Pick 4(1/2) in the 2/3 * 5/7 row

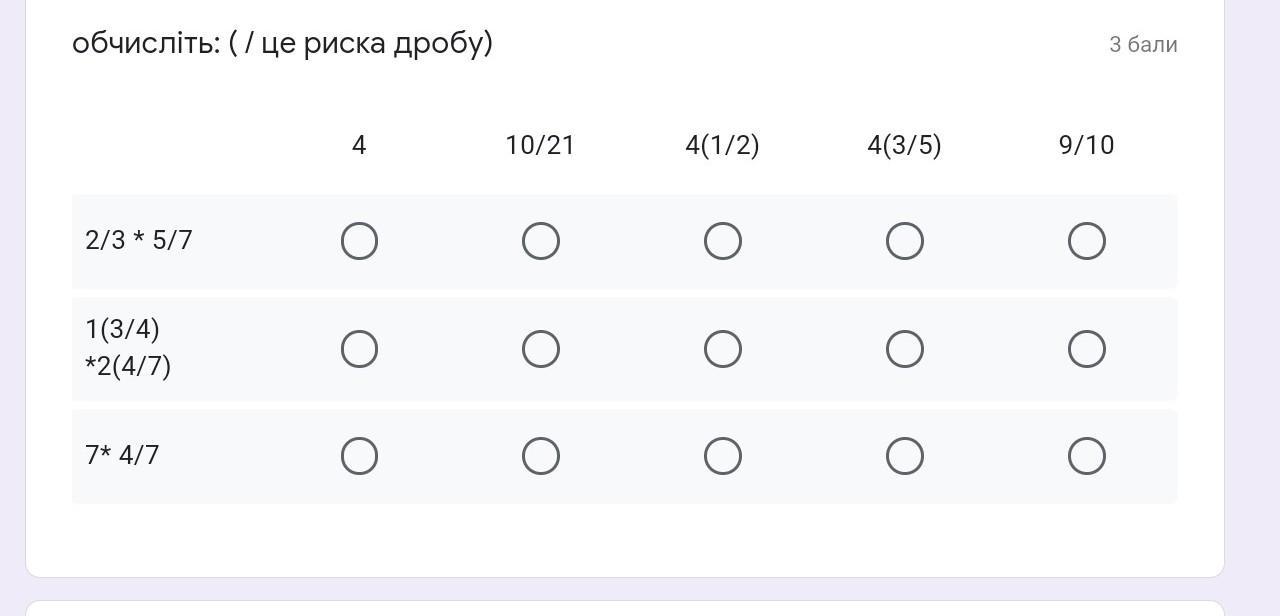point(723,241)
